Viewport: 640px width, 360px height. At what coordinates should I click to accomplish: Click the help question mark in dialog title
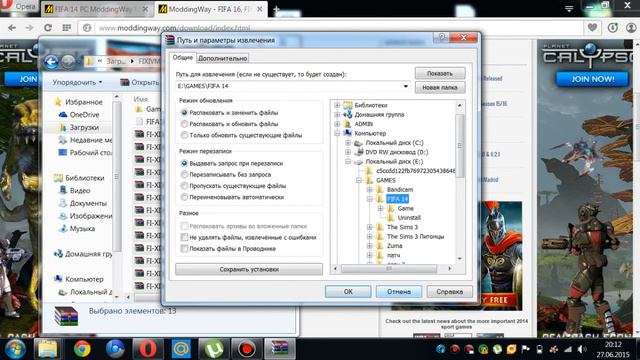tap(442, 38)
